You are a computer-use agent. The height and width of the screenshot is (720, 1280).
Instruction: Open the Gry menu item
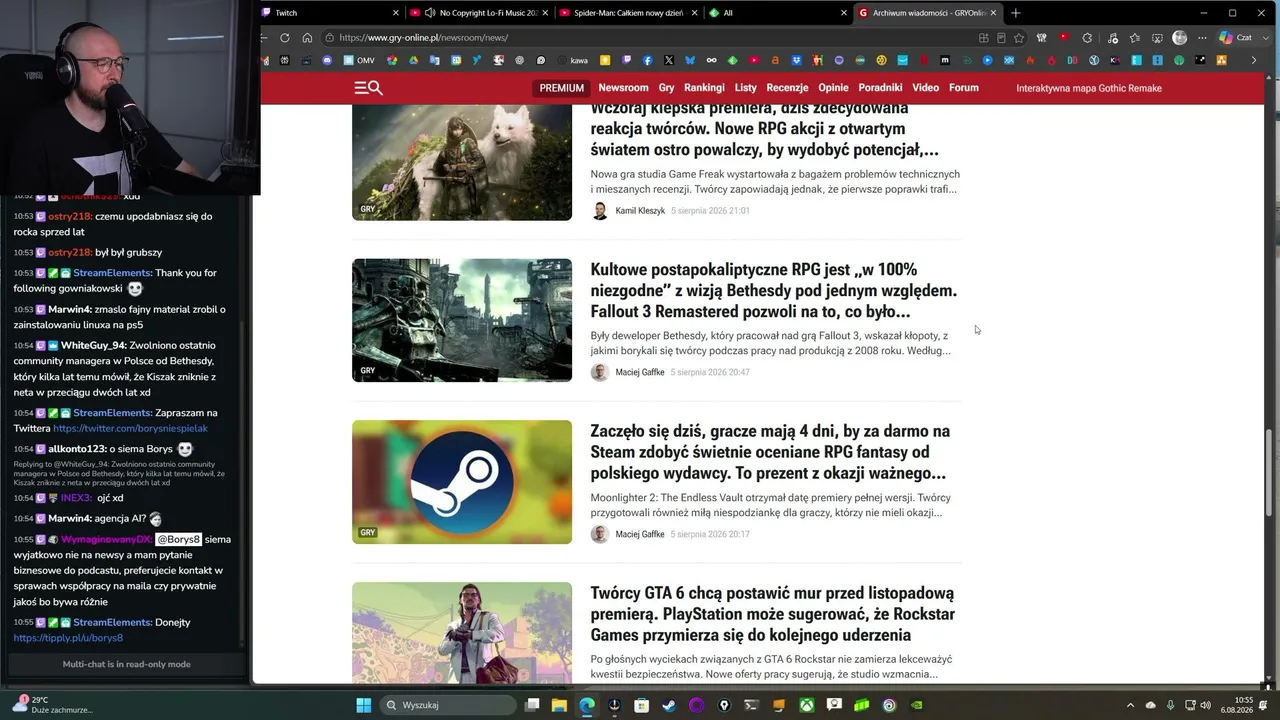click(667, 88)
